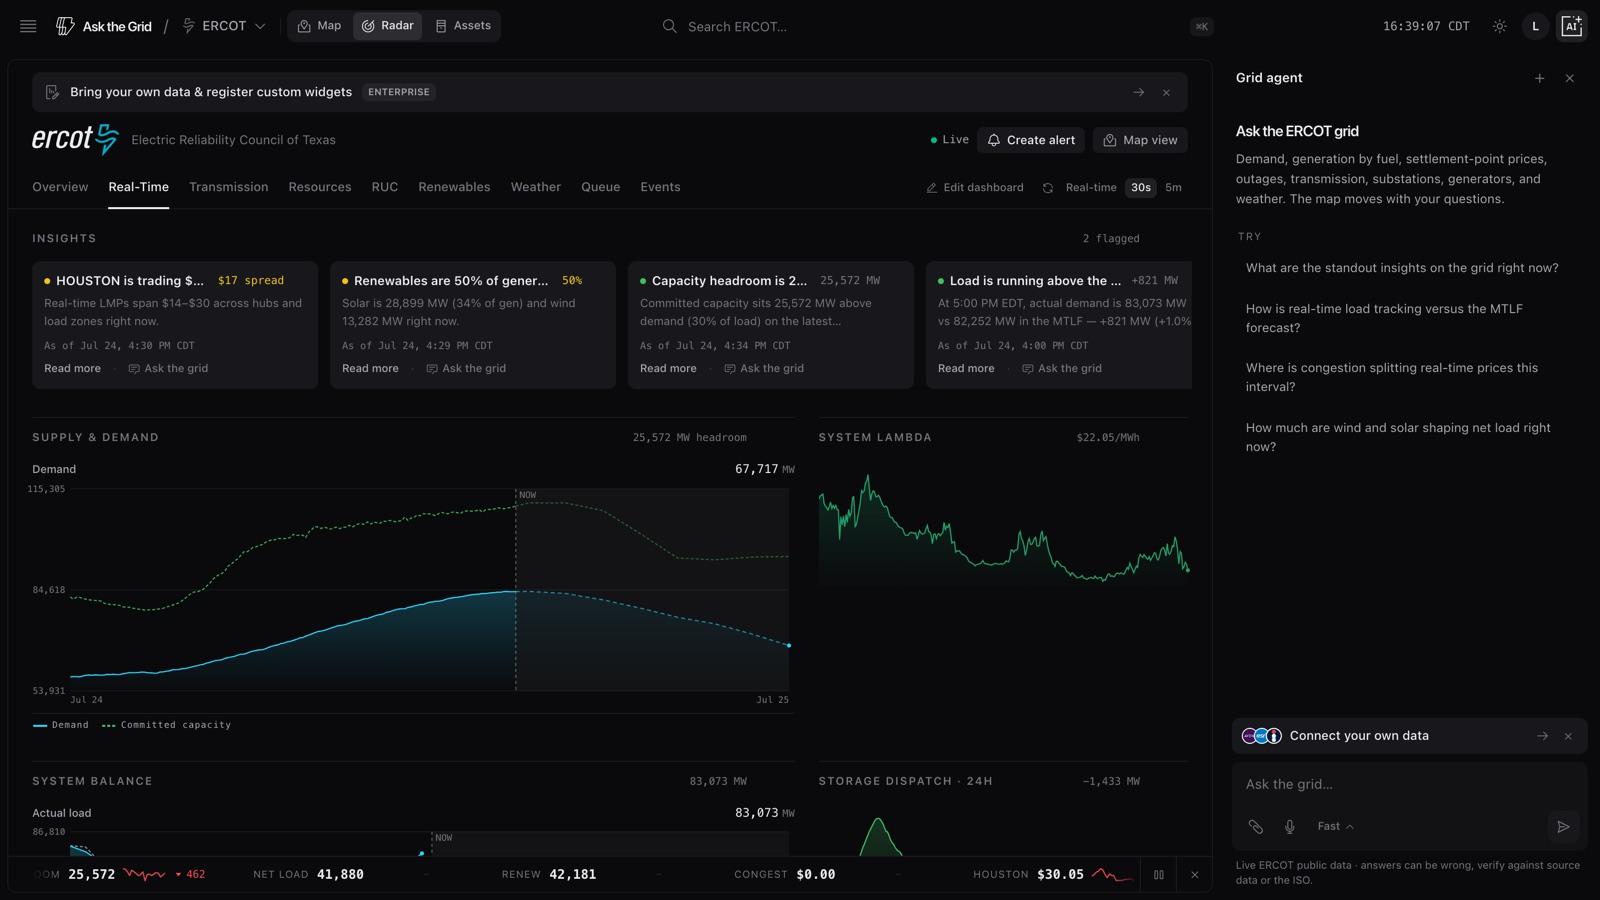The width and height of the screenshot is (1600, 900).
Task: Click the Live status indicator
Action: point(949,140)
